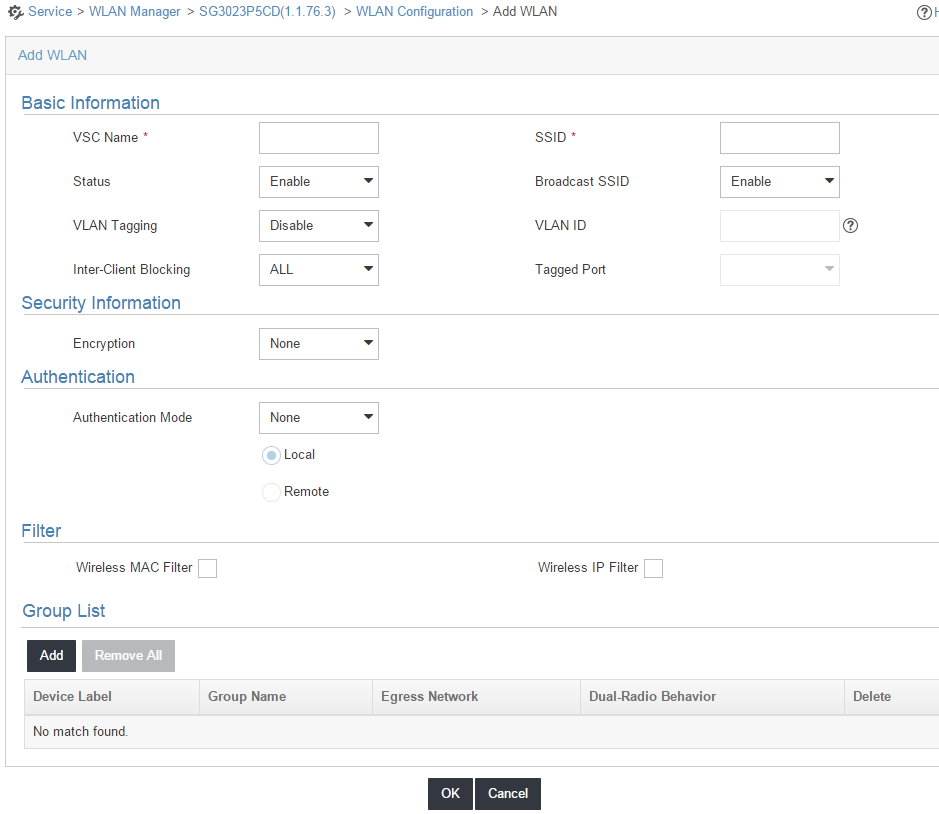Click the Security Information section heading

click(x=101, y=303)
